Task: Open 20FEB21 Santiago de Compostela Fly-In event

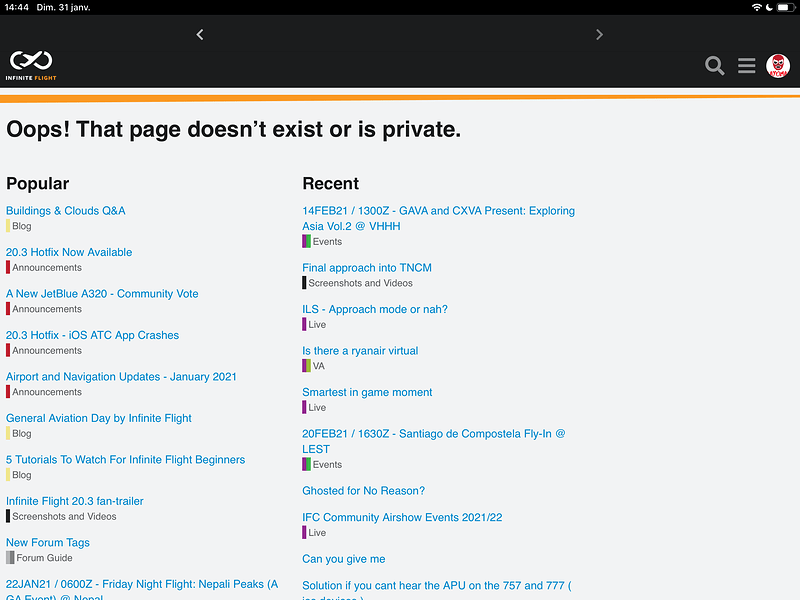Action: [x=434, y=441]
